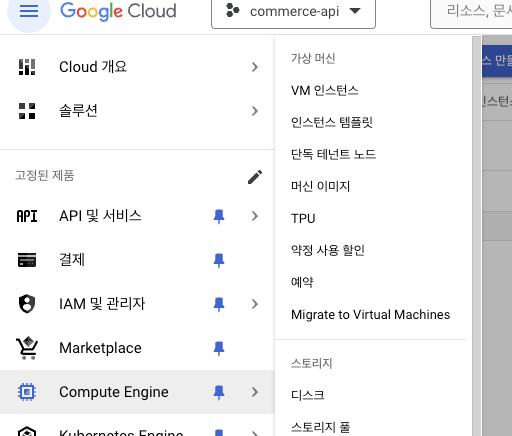
Task: Click the Google Cloud logo
Action: point(118,11)
